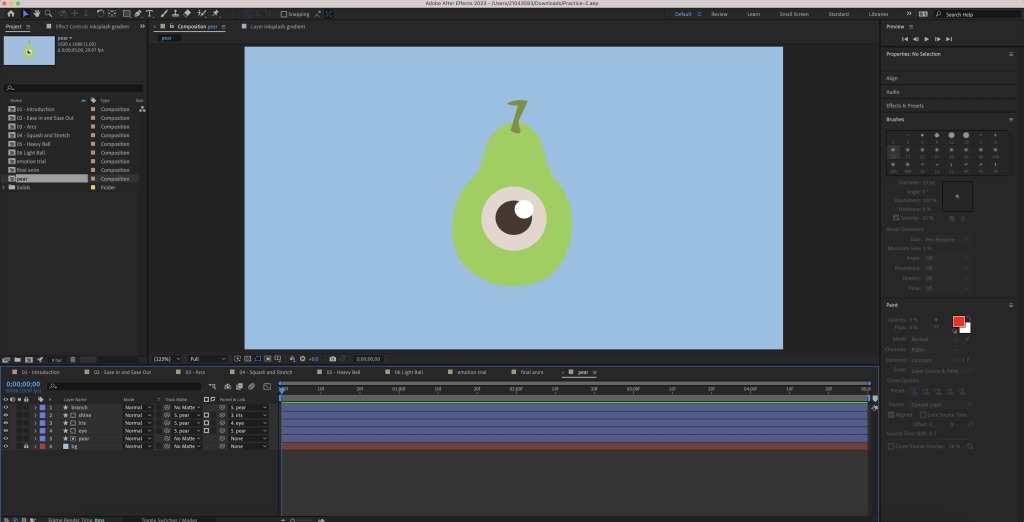
Task: Expand the iris layer properties
Action: pyautogui.click(x=35, y=423)
